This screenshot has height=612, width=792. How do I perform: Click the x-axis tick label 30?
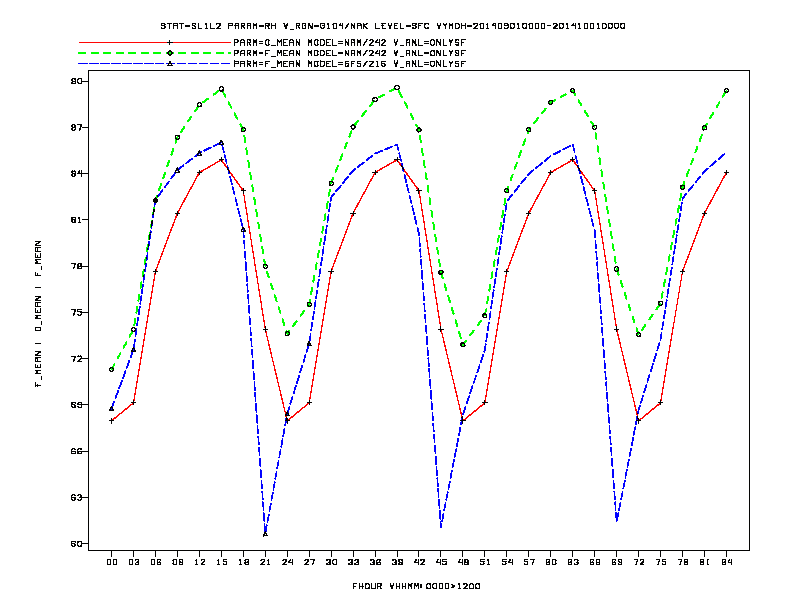pyautogui.click(x=331, y=562)
